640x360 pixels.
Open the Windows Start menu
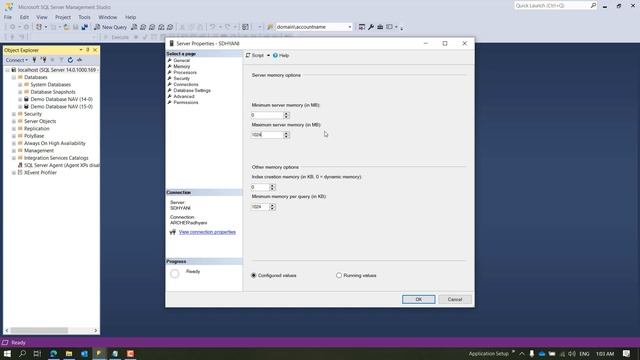(7, 353)
